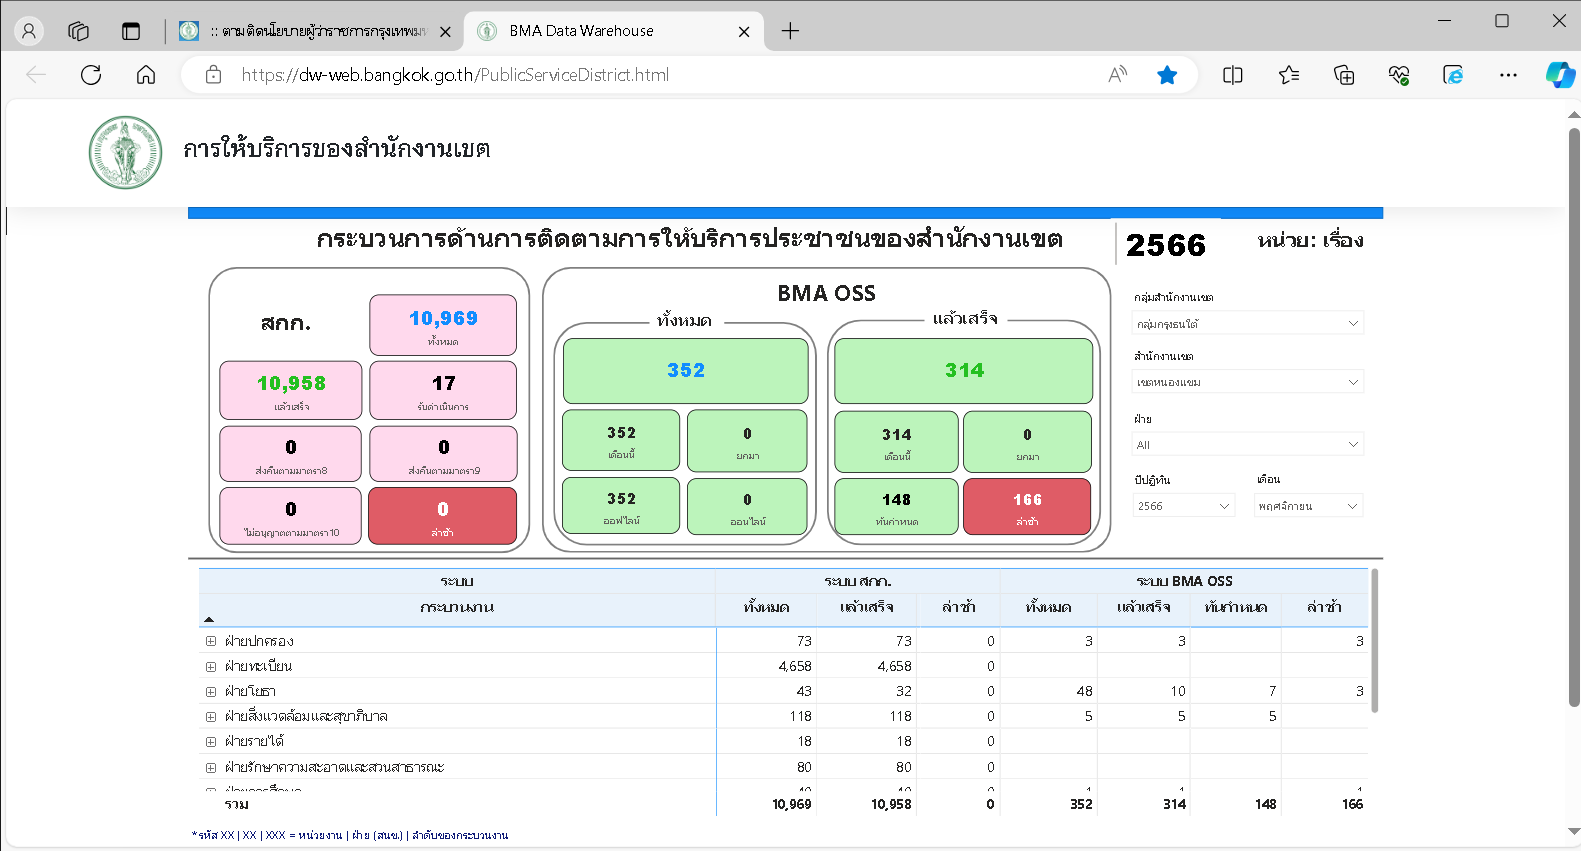This screenshot has height=851, width=1581.
Task: Open the Copilot sidebar icon
Action: [x=1558, y=75]
